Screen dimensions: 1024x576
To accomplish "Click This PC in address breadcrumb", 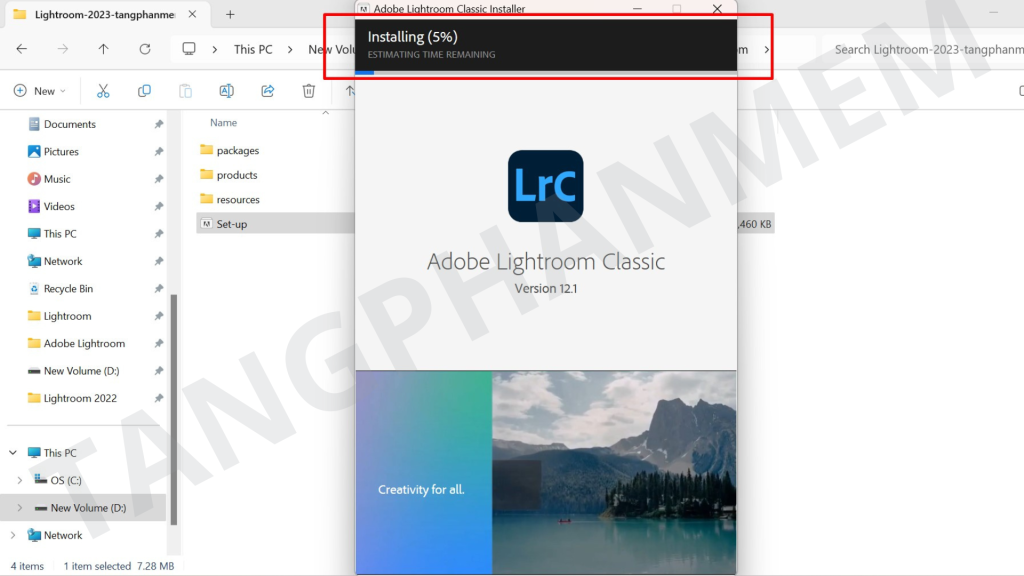I will (252, 49).
